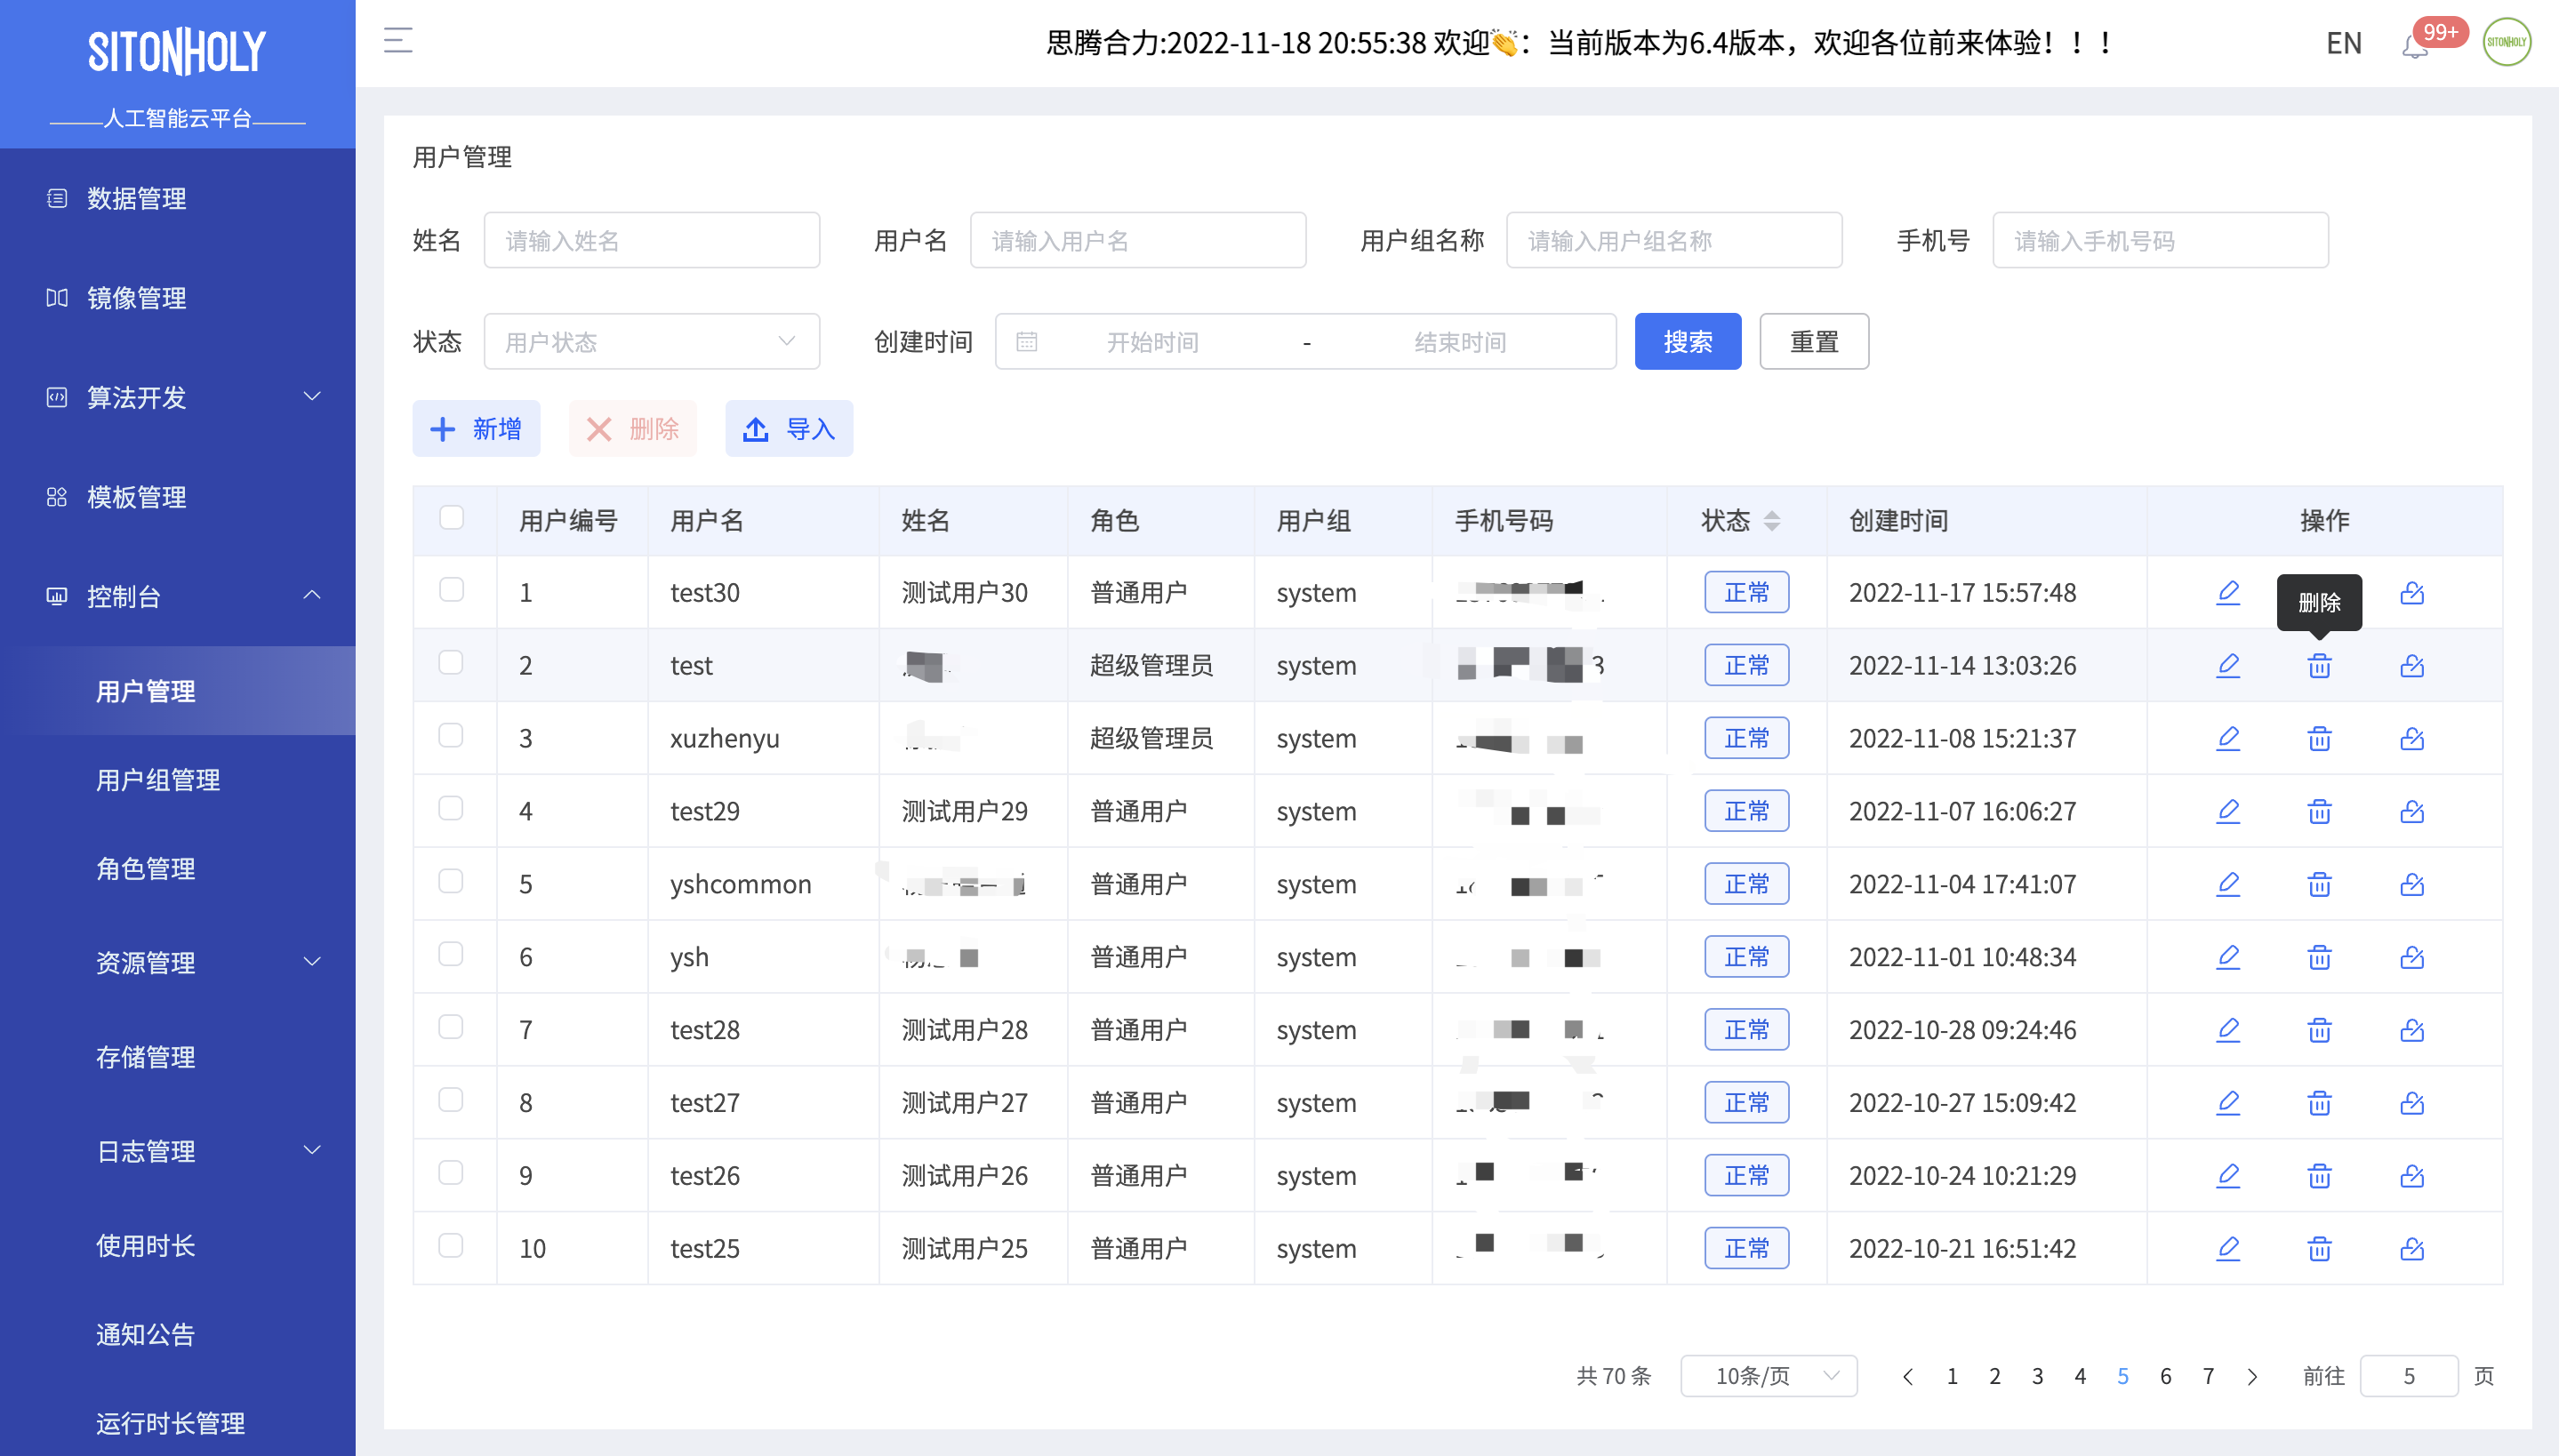The height and width of the screenshot is (1456, 2559).
Task: Edit user test28 with the pencil icon
Action: point(2227,1030)
